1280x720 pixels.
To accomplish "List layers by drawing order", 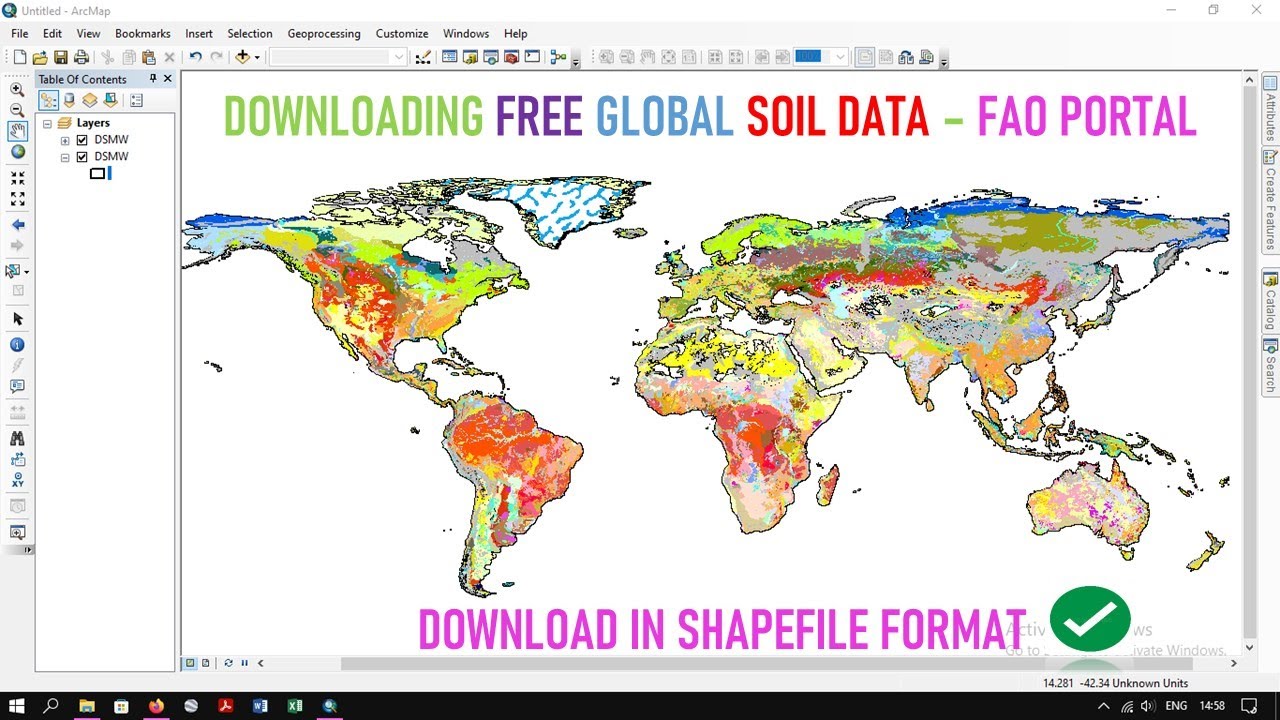I will (48, 100).
